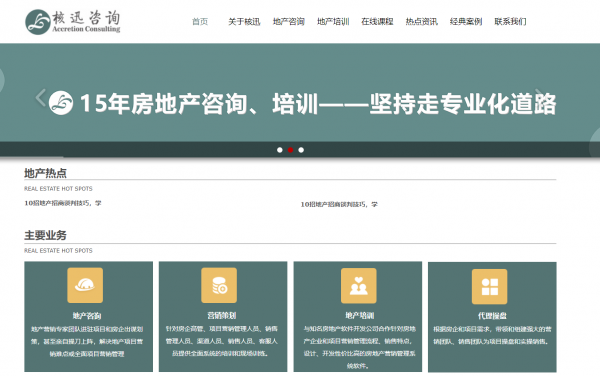Click the 经典案例 navigation link

466,21
